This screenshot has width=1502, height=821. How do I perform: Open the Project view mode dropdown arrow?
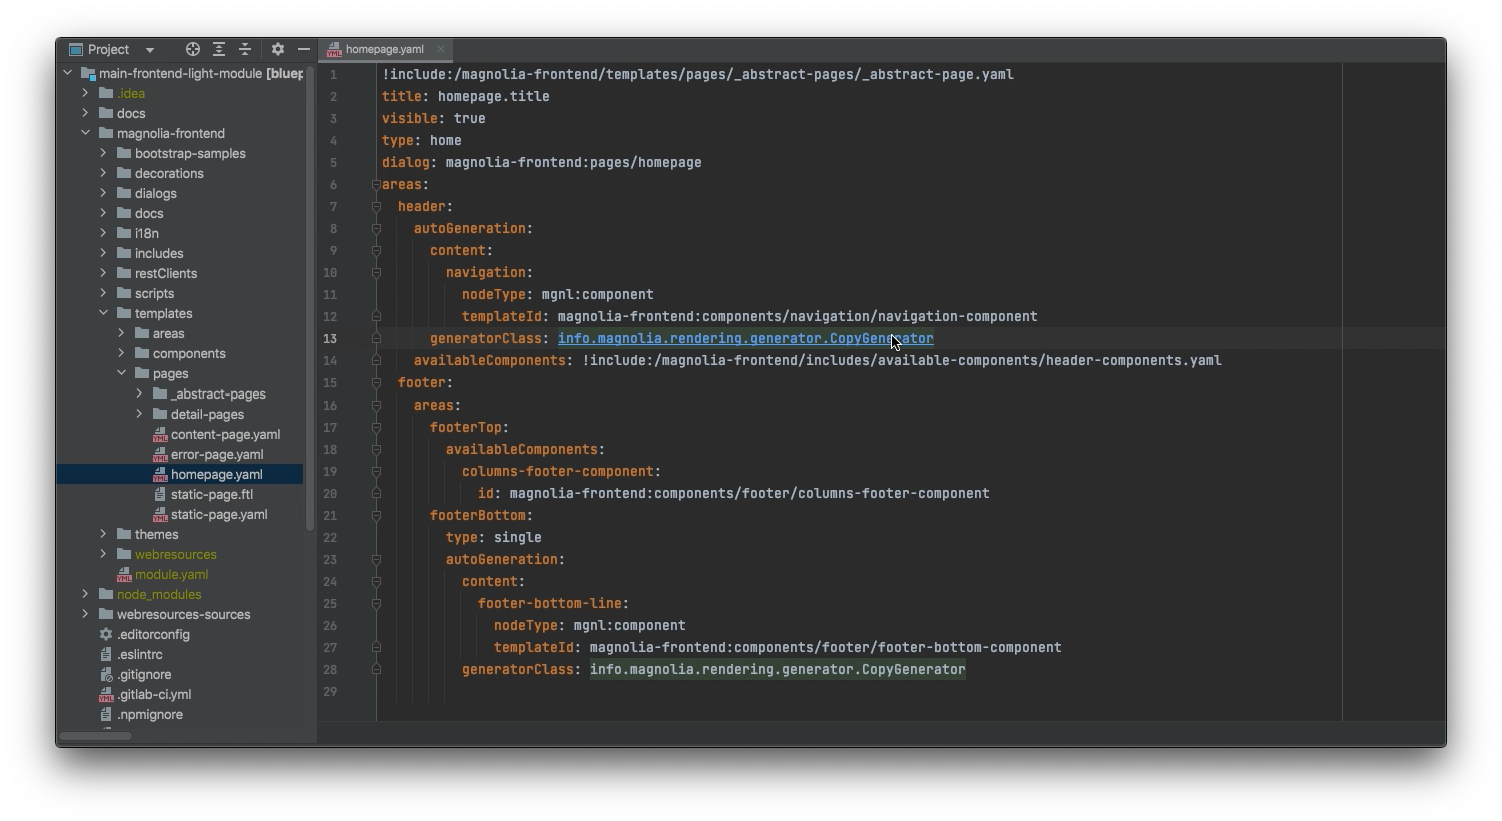[x=150, y=49]
